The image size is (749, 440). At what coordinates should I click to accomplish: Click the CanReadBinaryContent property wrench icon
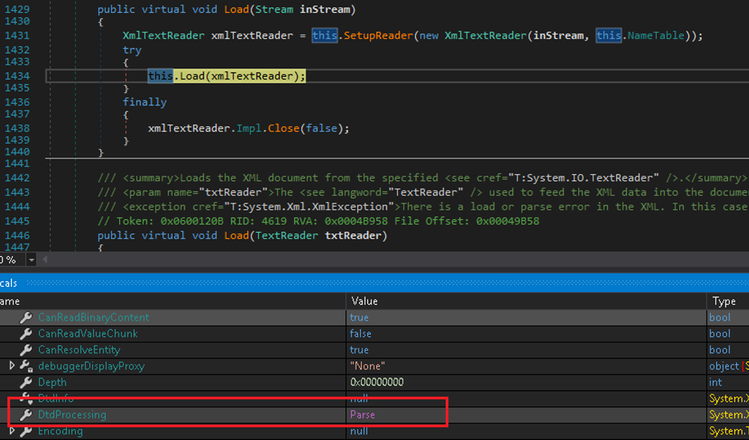(27, 317)
